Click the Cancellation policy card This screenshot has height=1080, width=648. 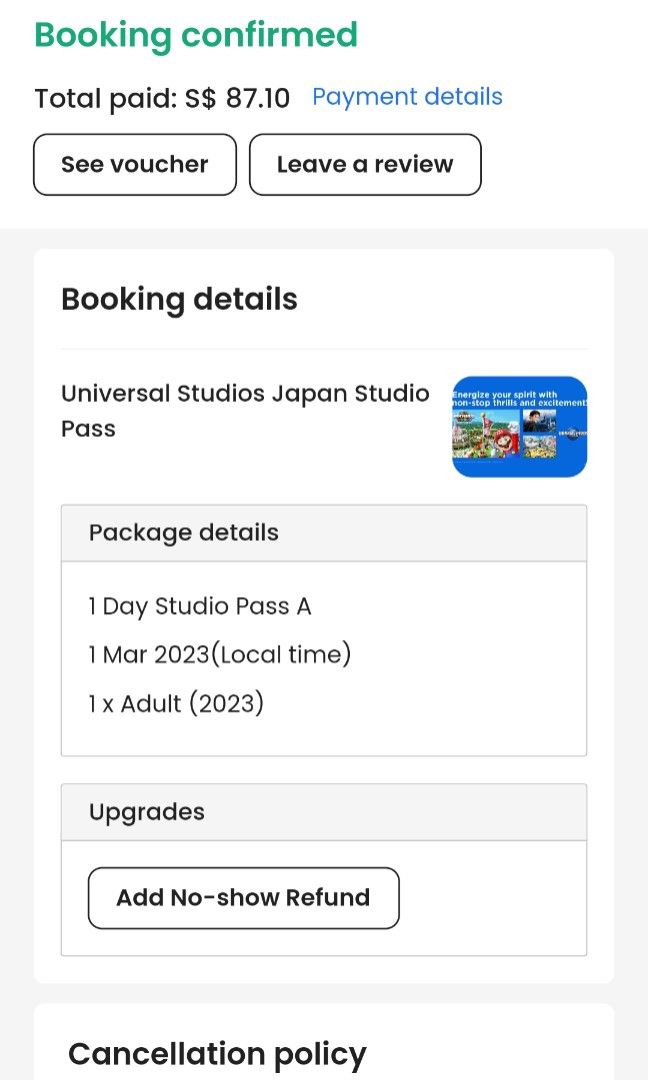tap(324, 1040)
